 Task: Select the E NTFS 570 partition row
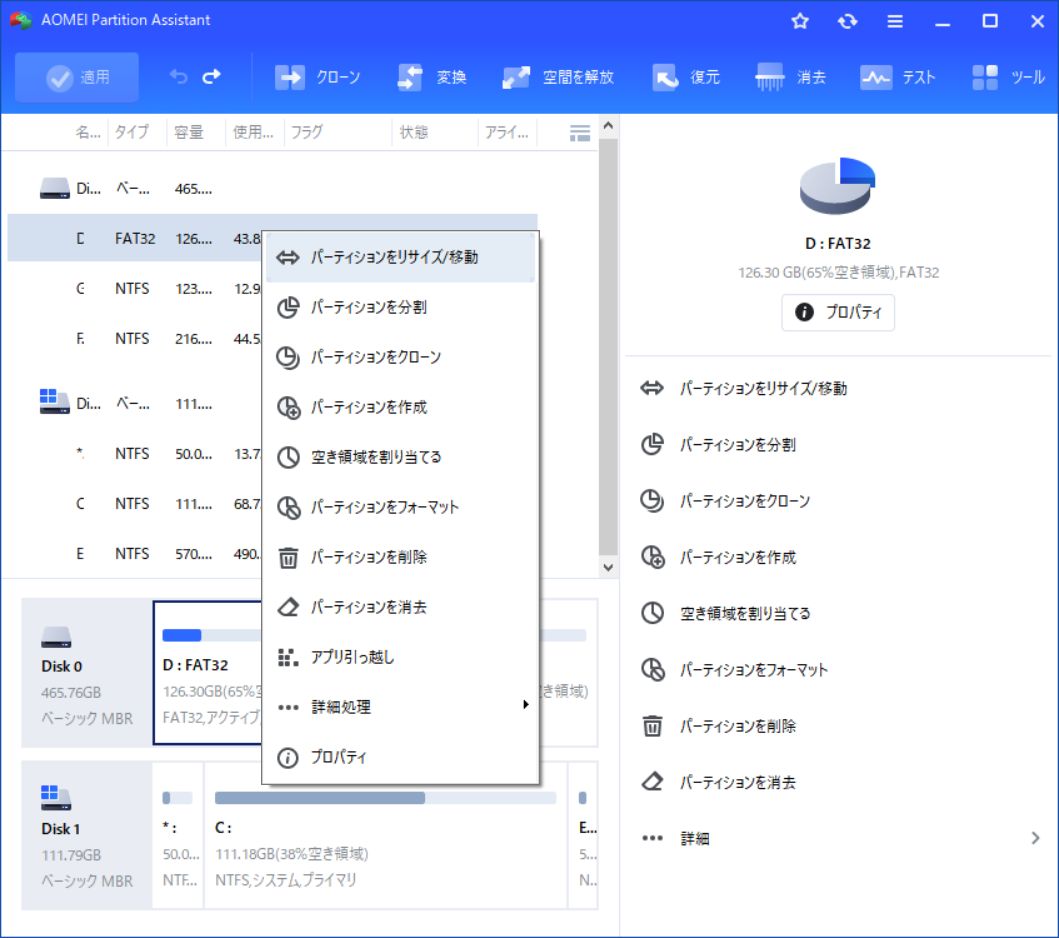click(135, 554)
